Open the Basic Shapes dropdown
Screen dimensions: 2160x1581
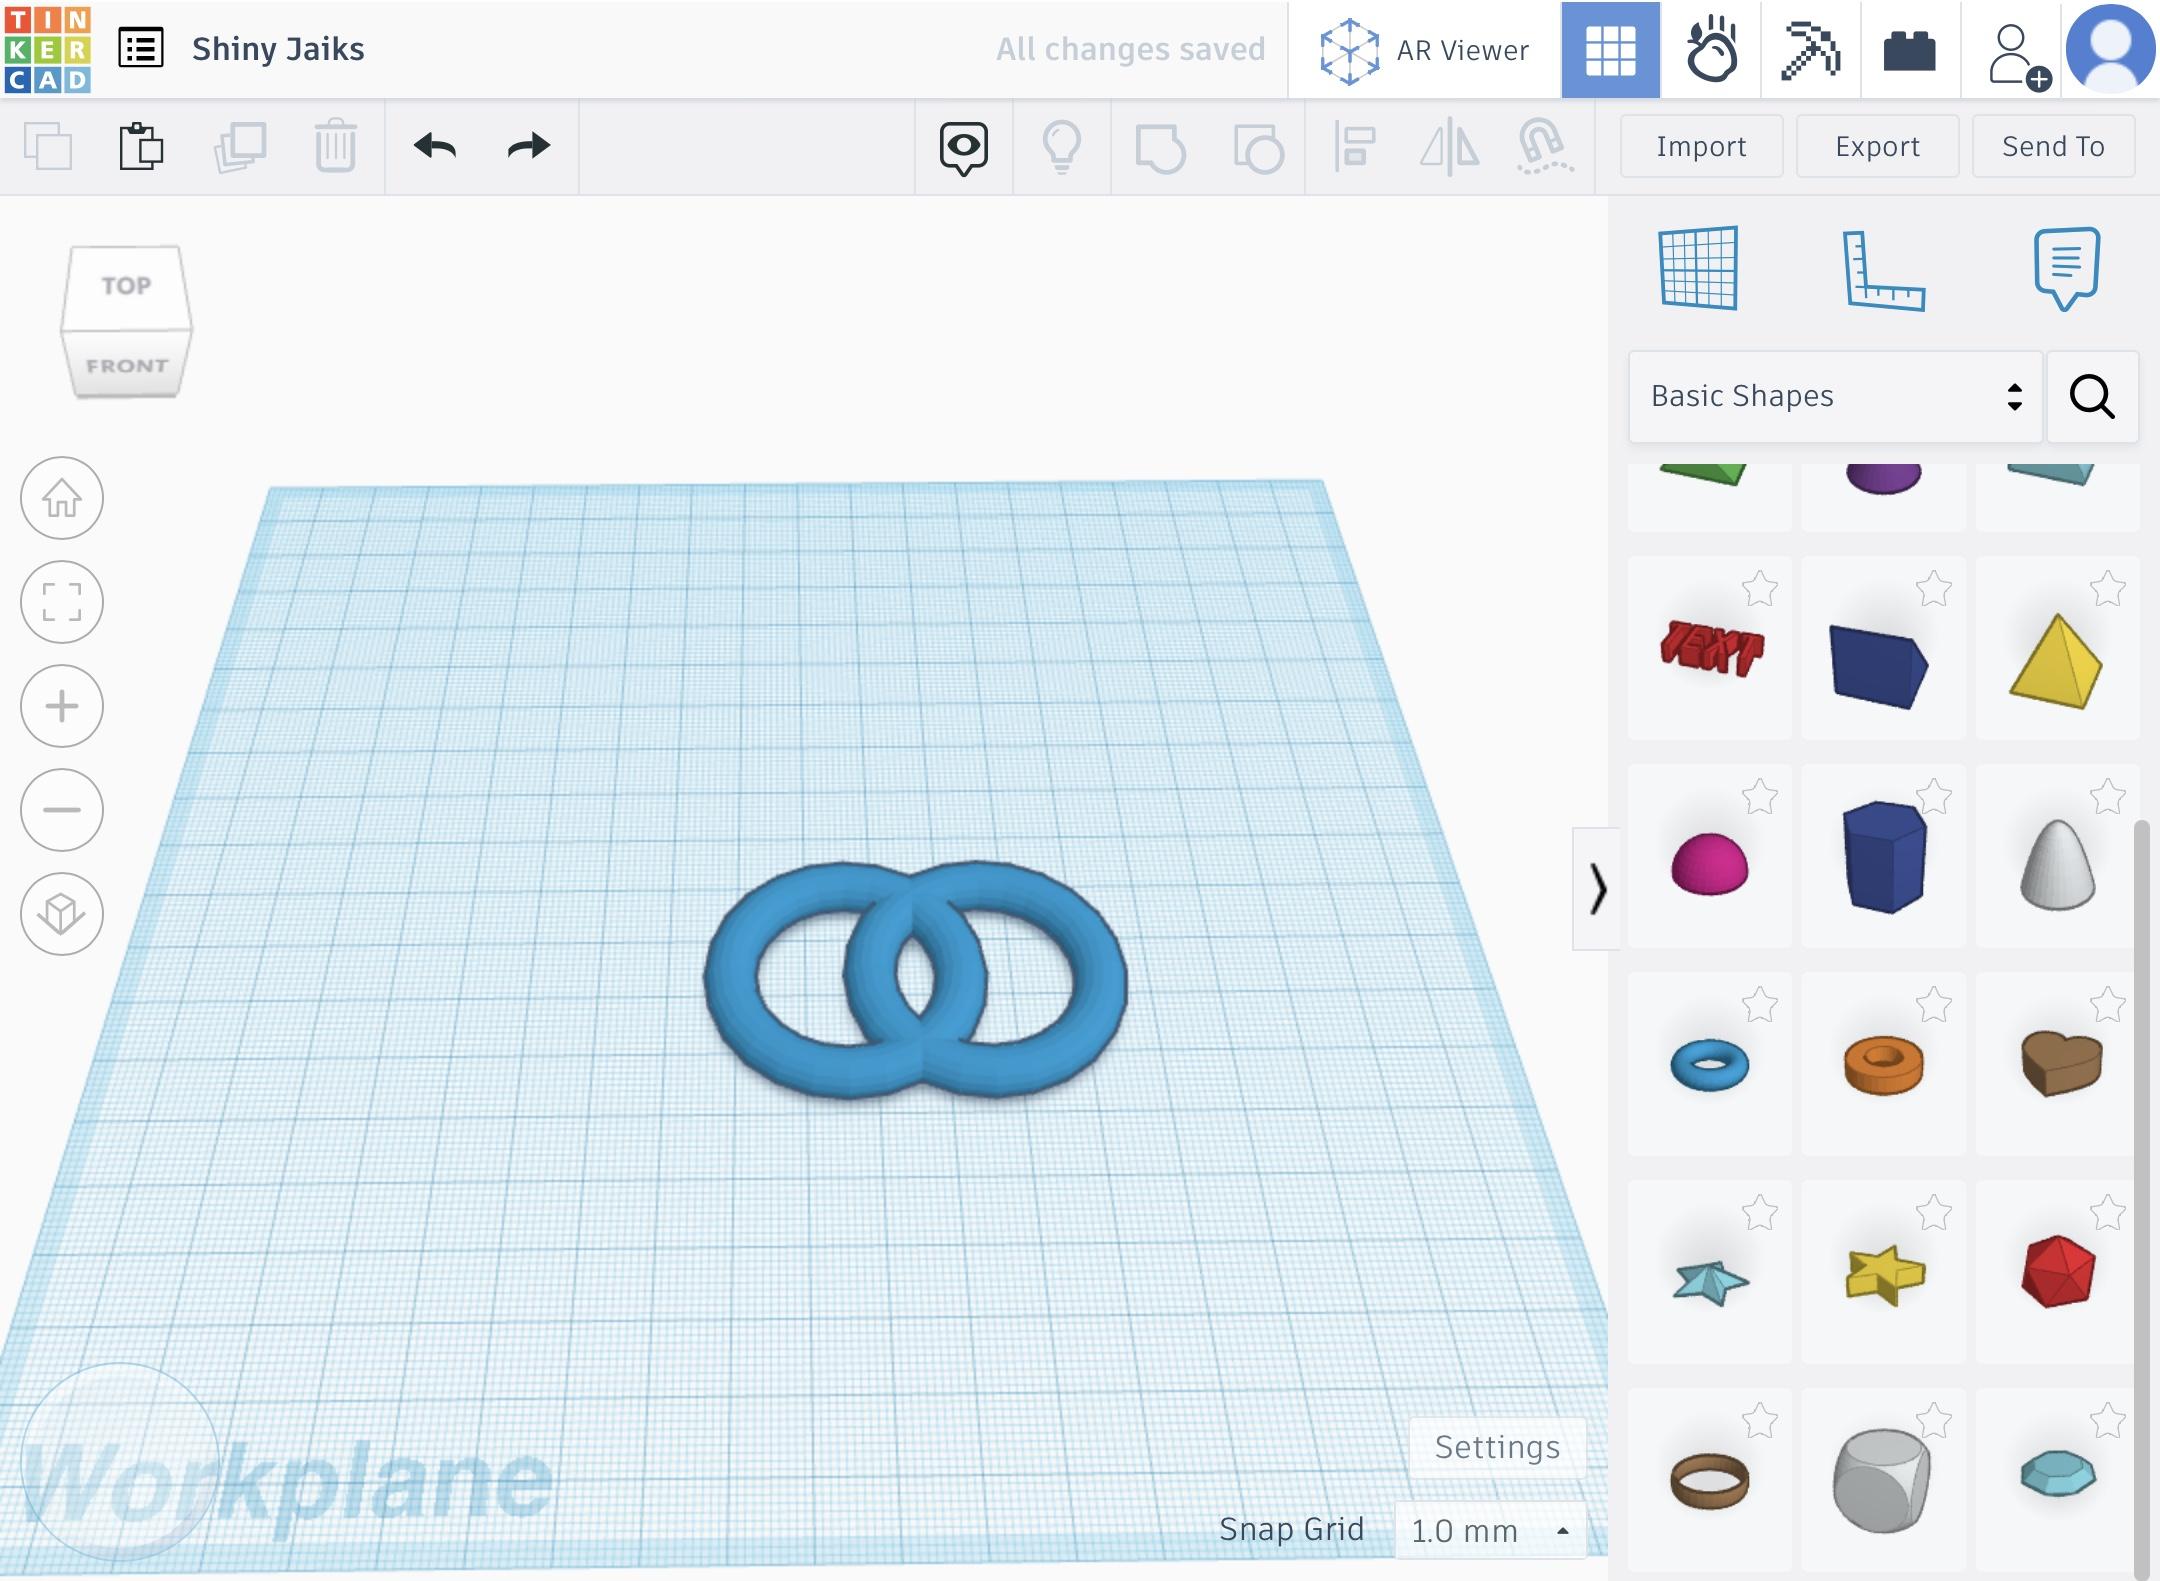coord(1835,396)
